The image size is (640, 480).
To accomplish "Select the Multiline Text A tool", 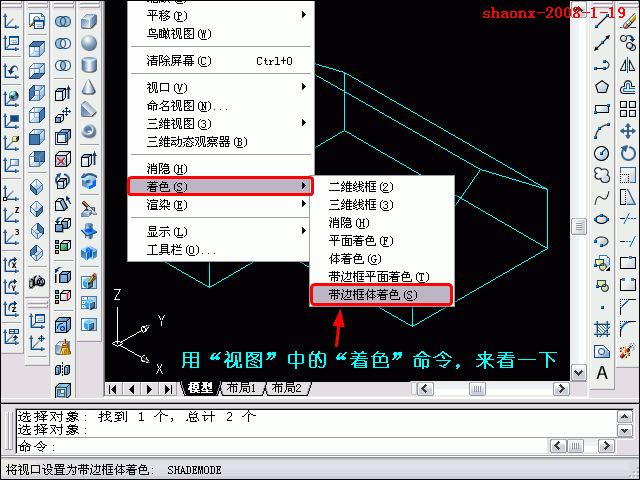I will click(x=602, y=373).
